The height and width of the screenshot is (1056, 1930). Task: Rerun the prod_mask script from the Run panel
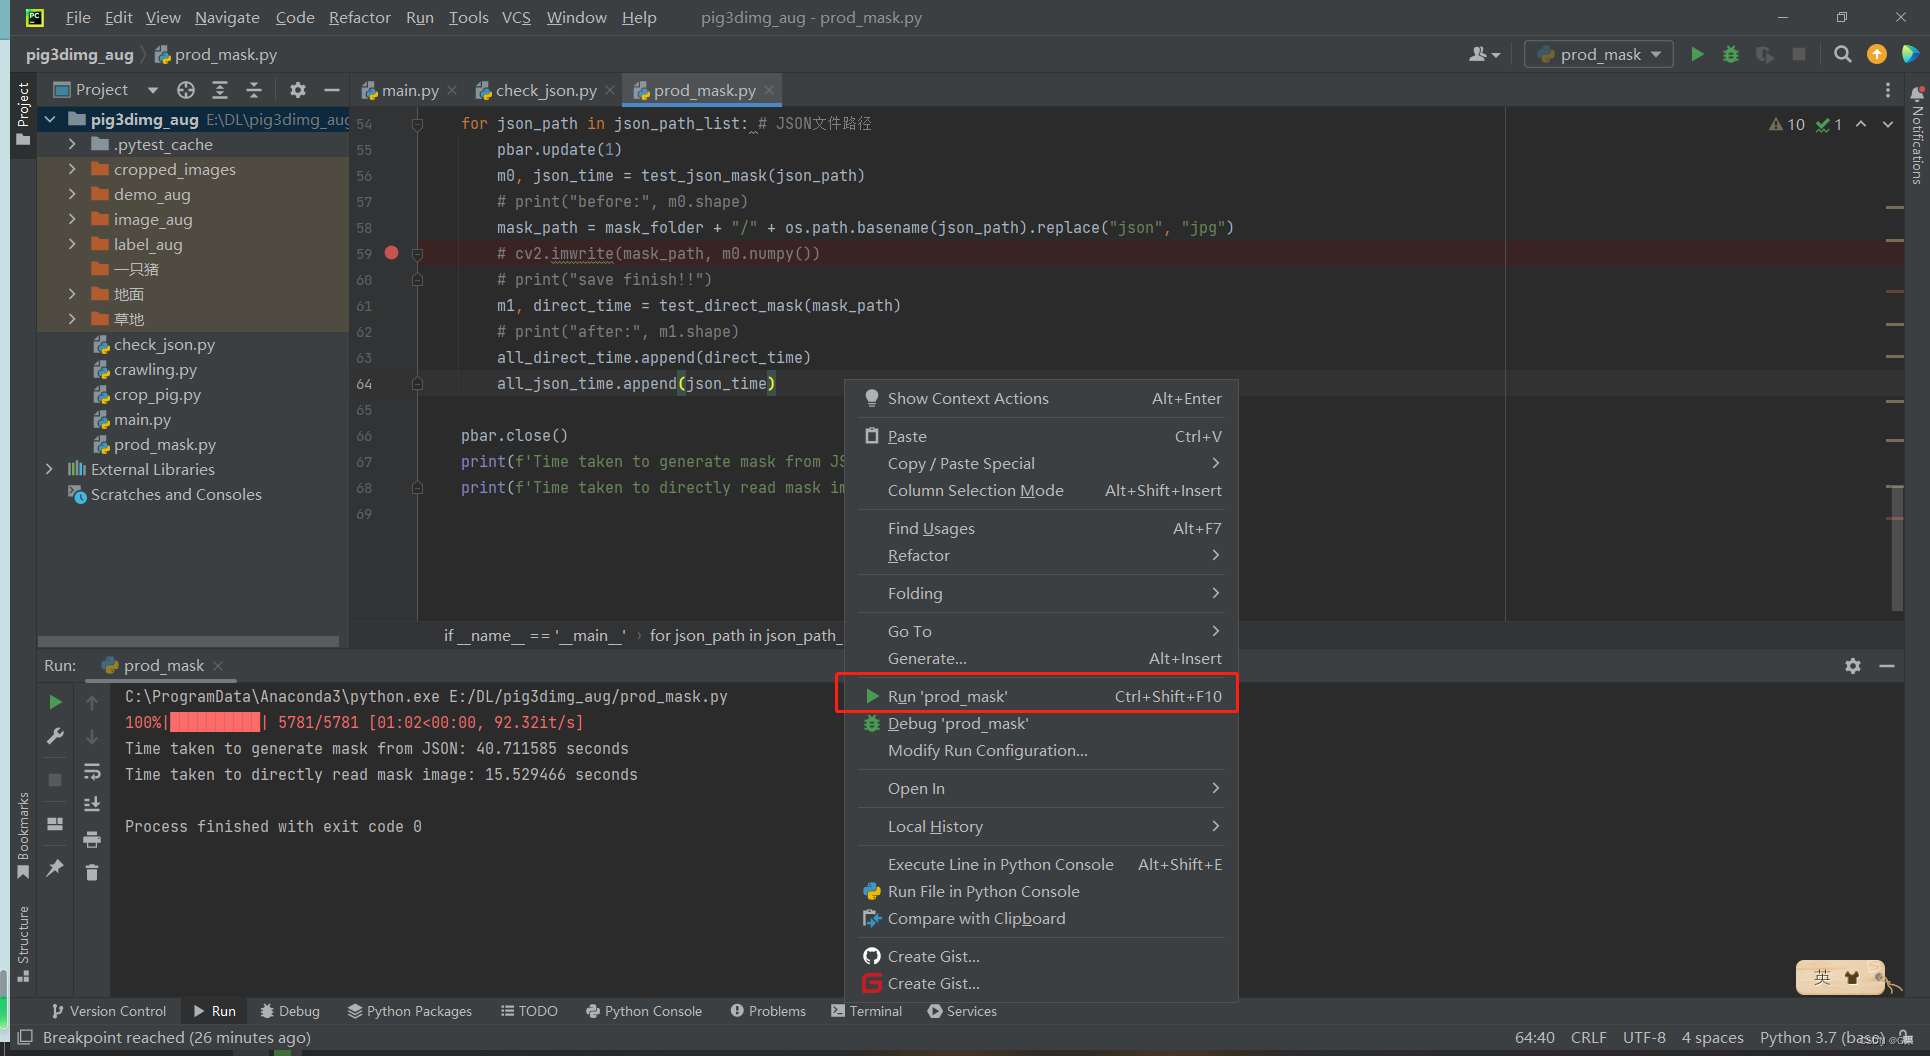tap(55, 701)
